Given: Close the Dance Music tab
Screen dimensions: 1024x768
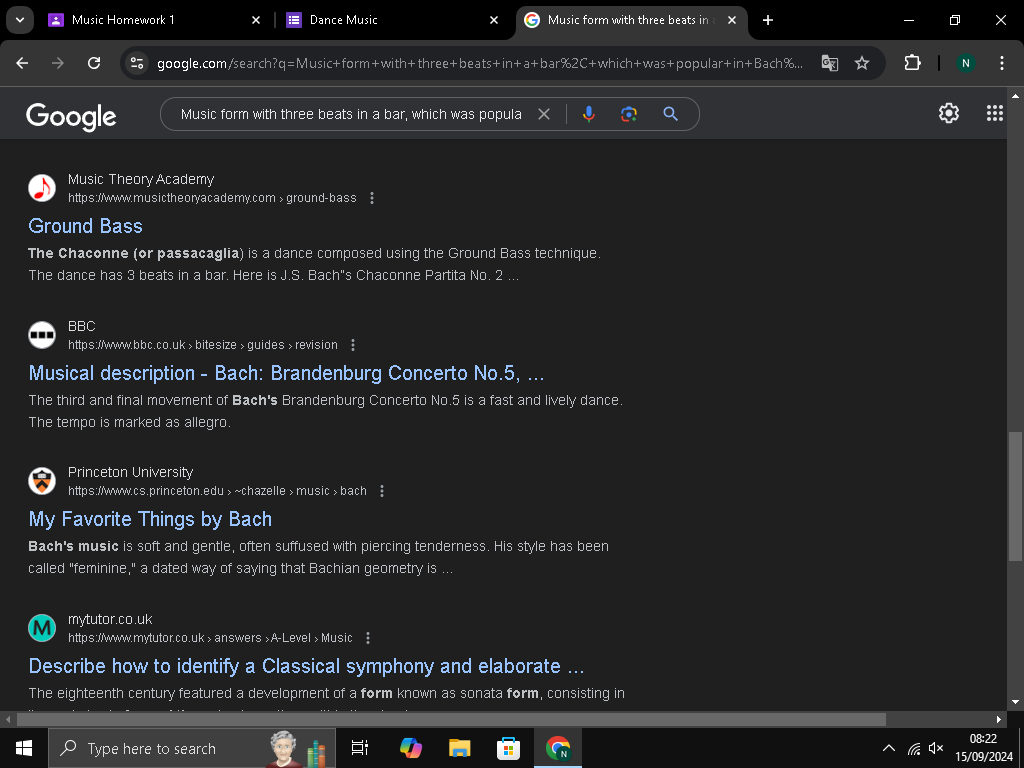Looking at the screenshot, I should click(x=494, y=20).
